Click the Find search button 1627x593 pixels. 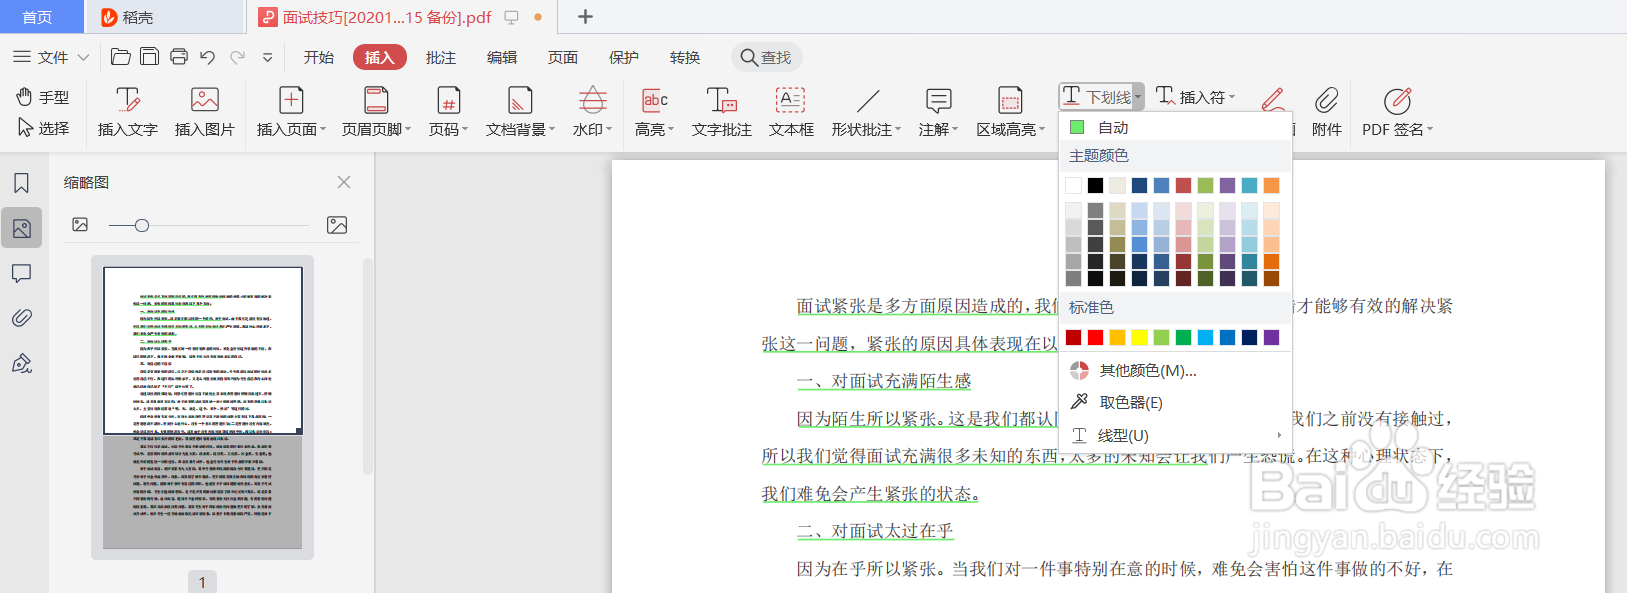[766, 57]
